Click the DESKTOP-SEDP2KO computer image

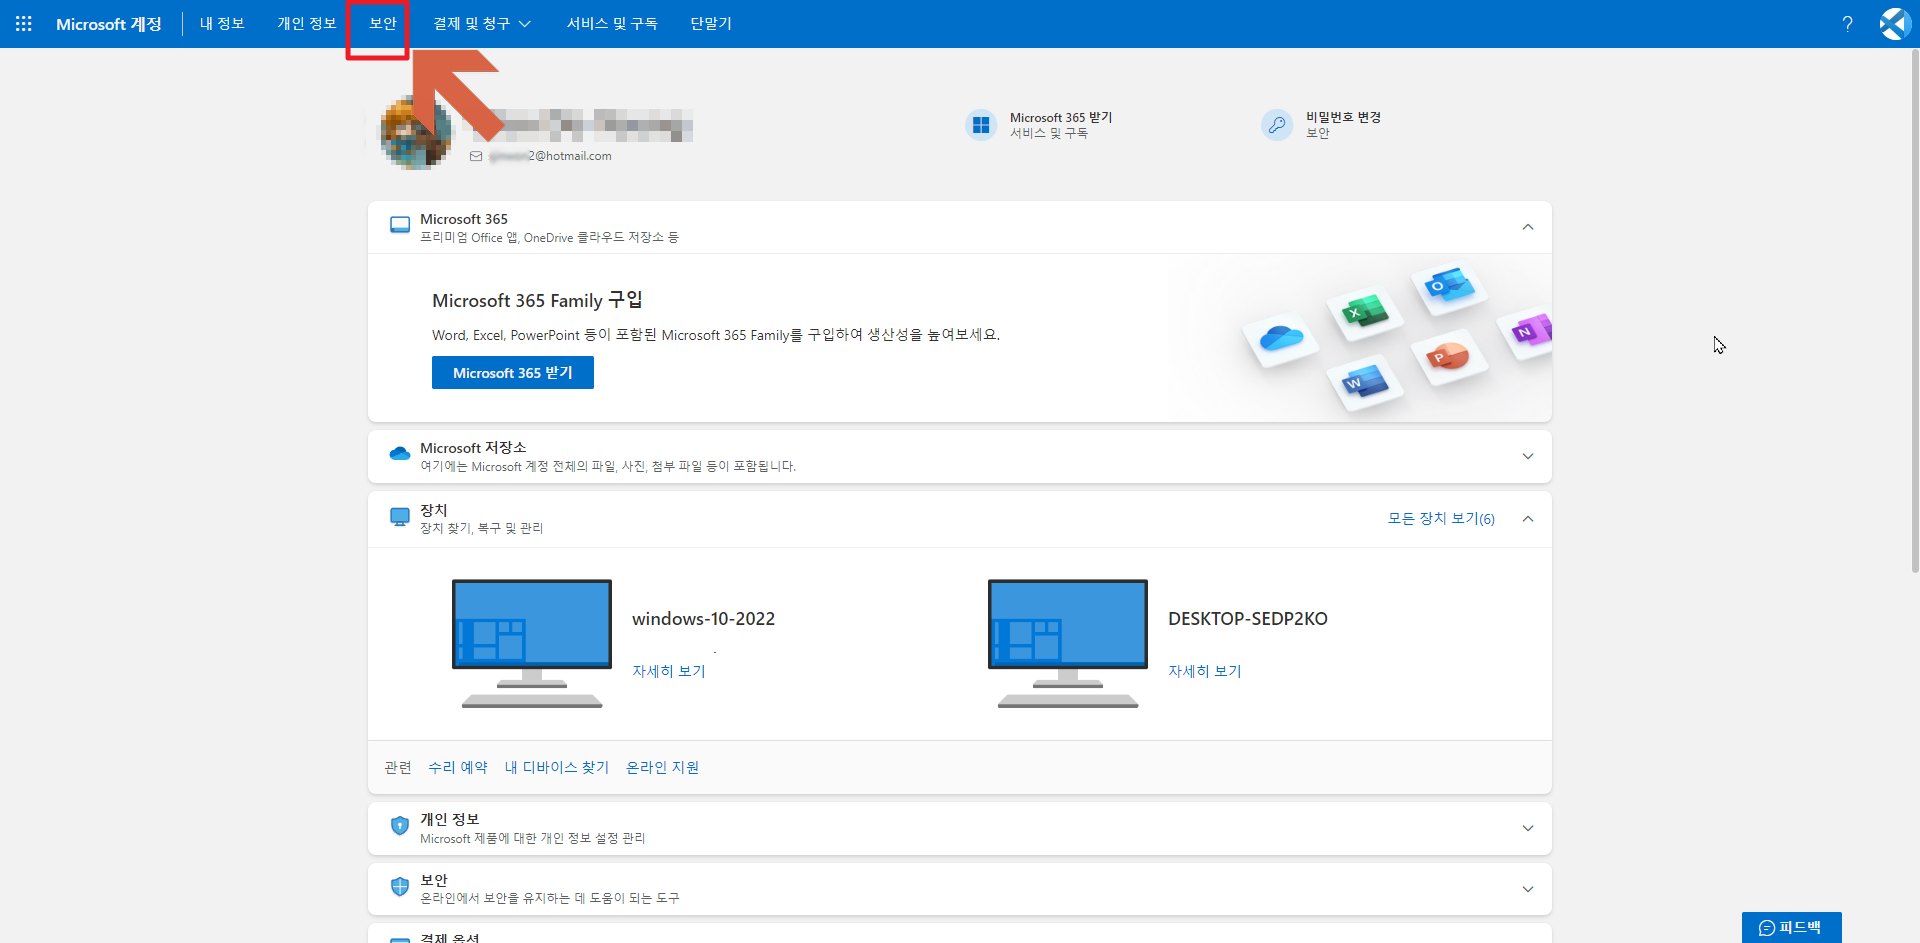click(1068, 643)
